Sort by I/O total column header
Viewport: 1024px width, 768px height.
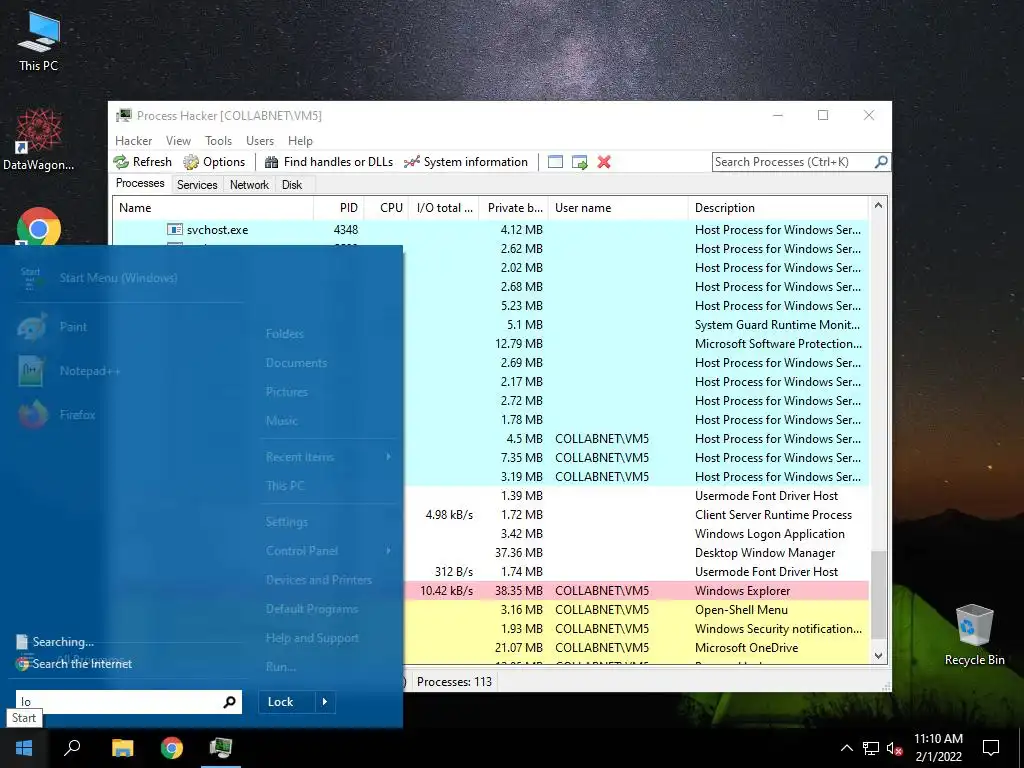point(443,208)
